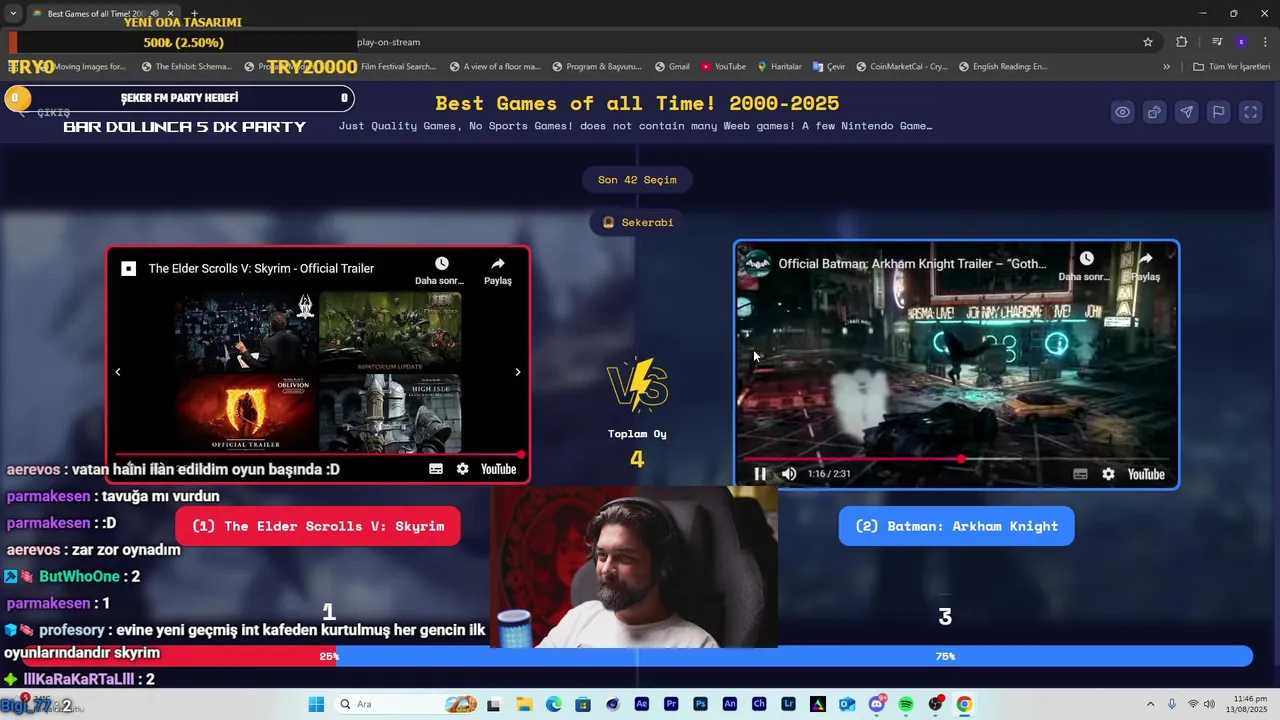This screenshot has width=1280, height=720.
Task: Toggle subtitles on the Batman video
Action: click(x=1080, y=474)
